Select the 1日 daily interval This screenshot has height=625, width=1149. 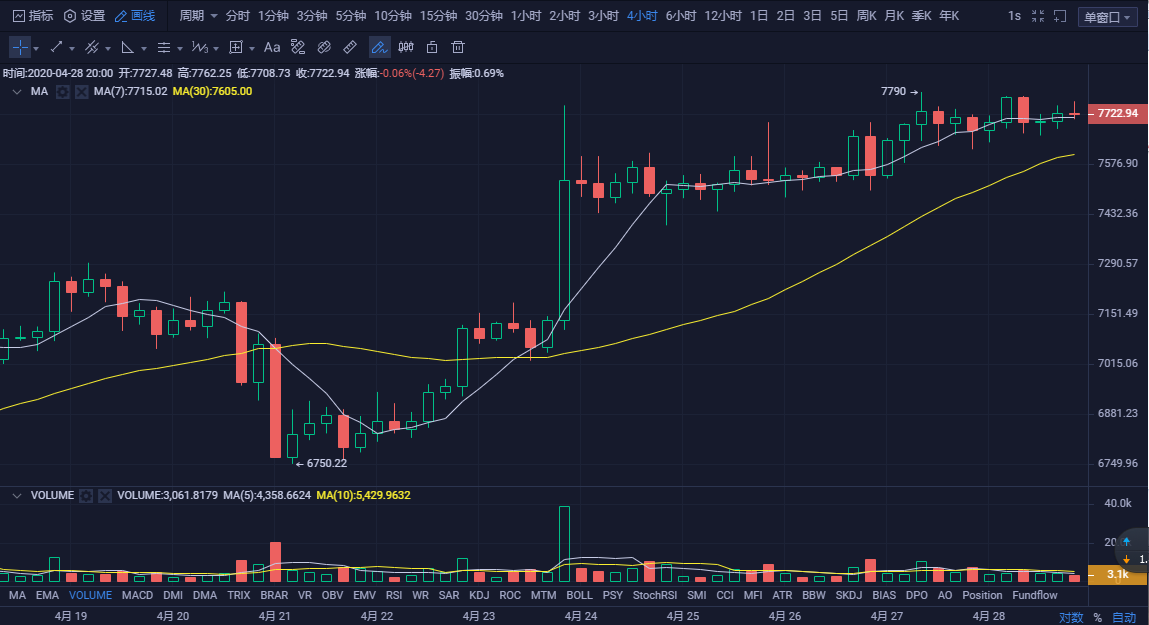pyautogui.click(x=758, y=15)
